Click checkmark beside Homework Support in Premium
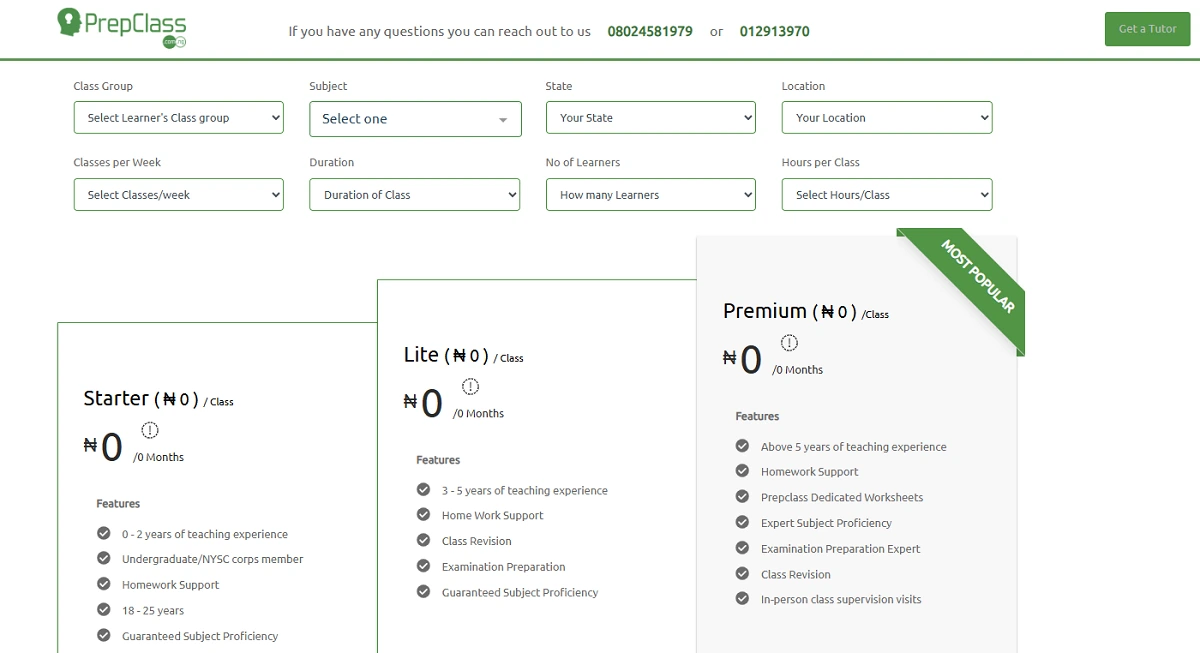 coord(742,471)
